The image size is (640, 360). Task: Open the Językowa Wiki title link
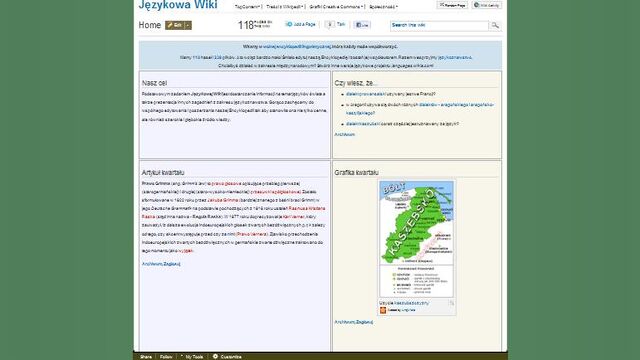[178, 5]
